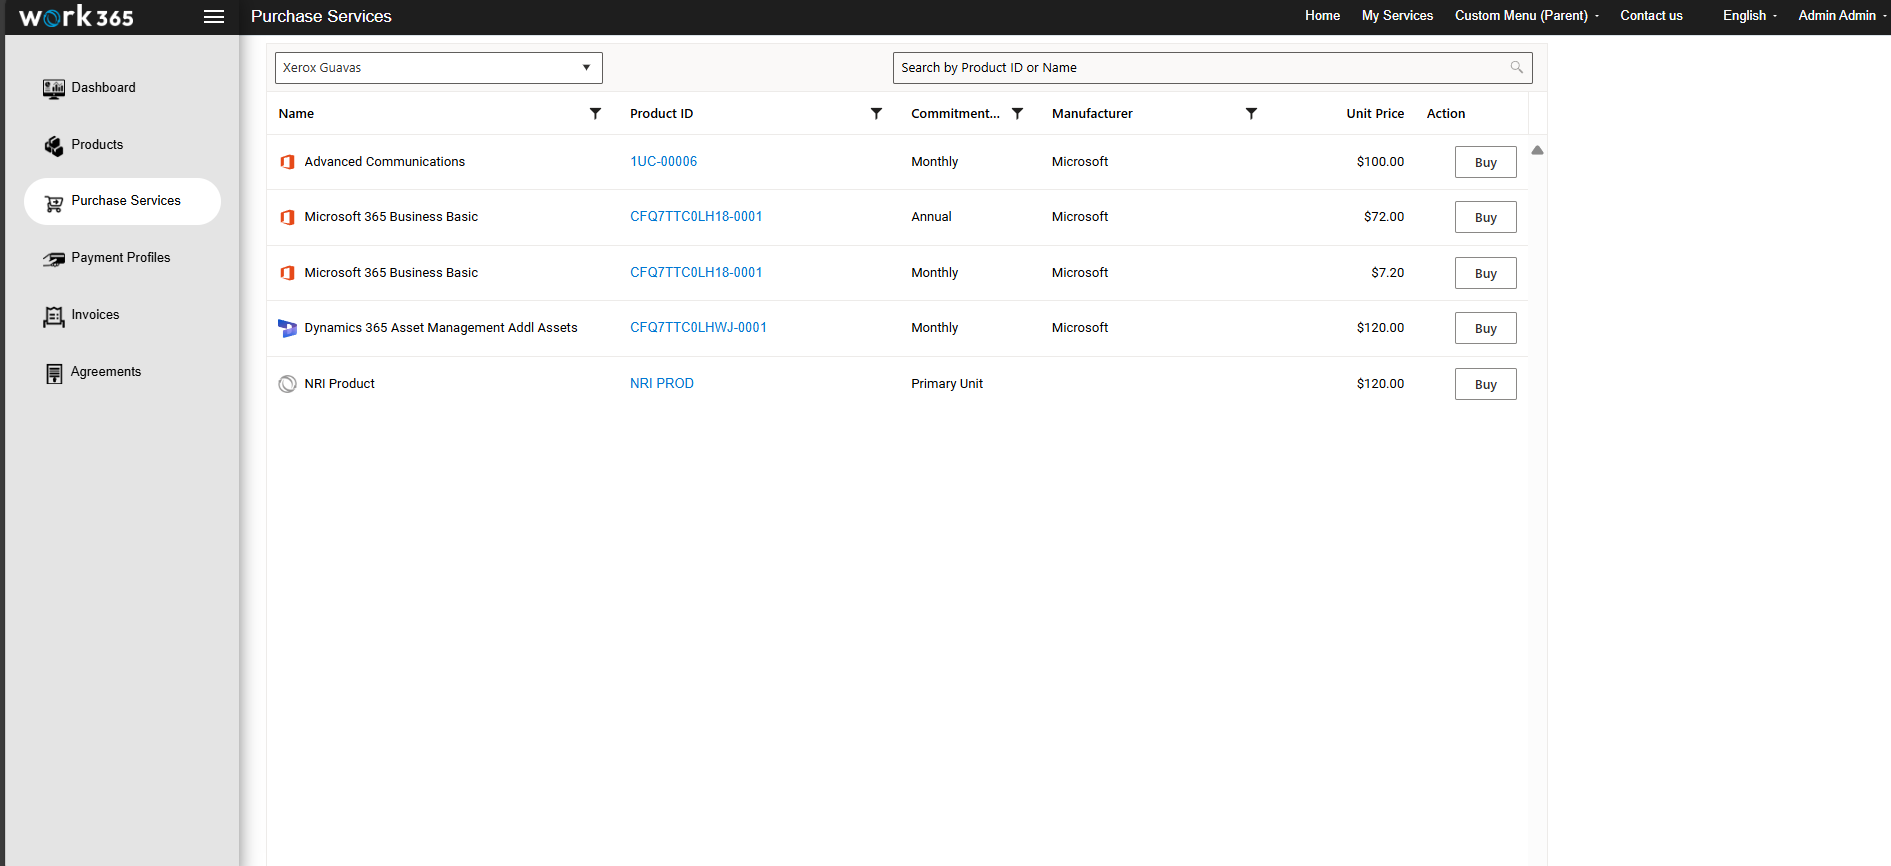Click the Work 365 logo
This screenshot has width=1891, height=866.
pos(76,16)
